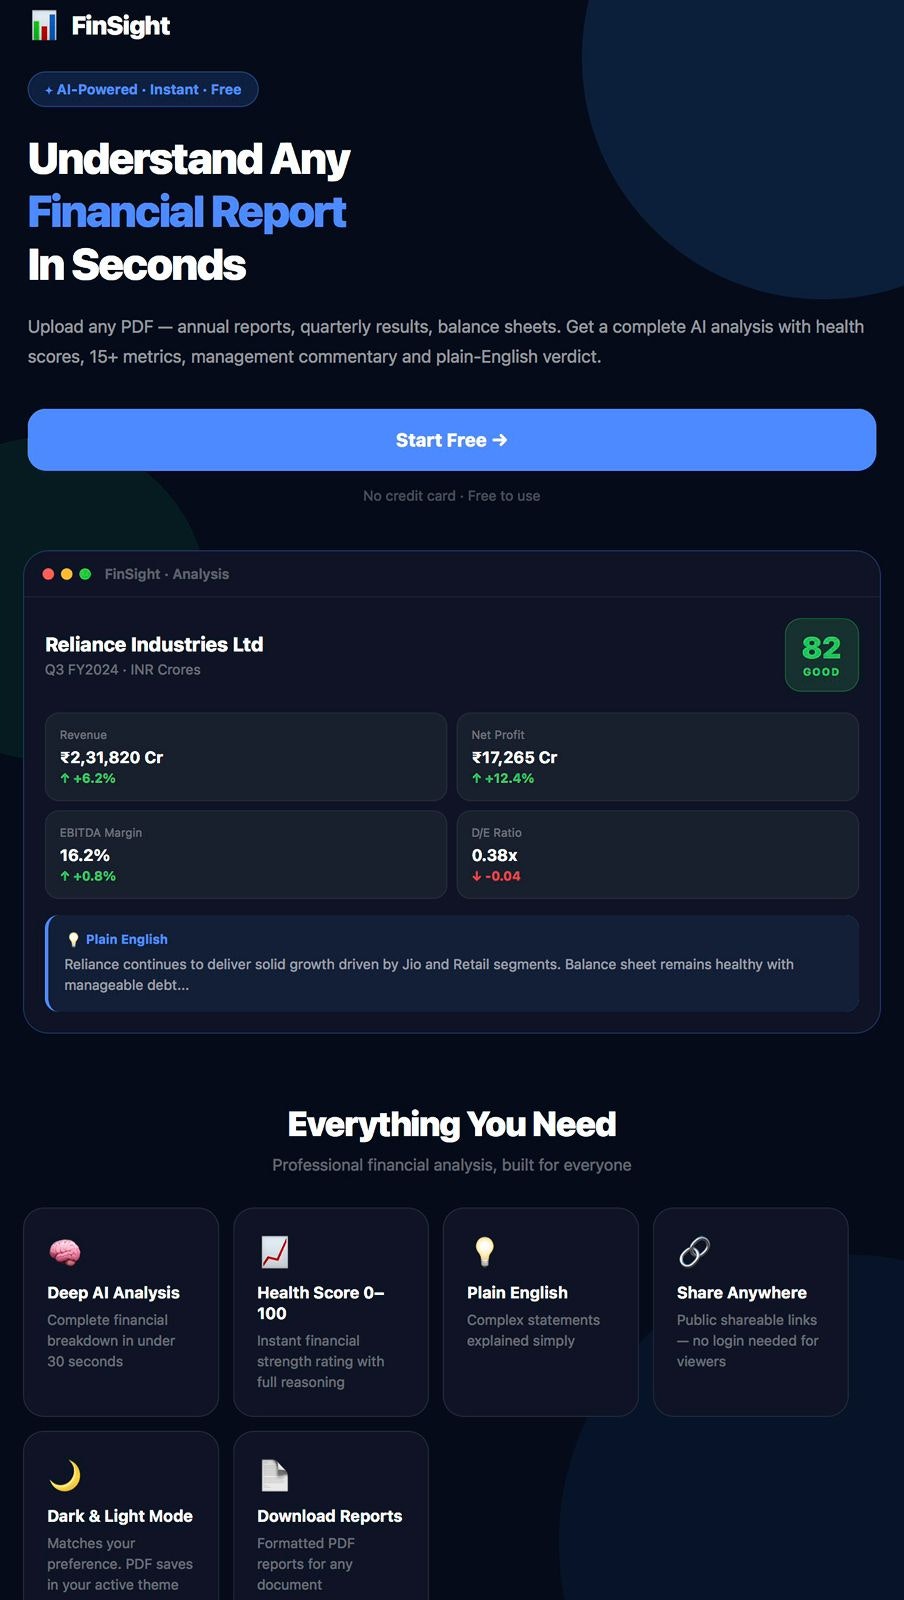The width and height of the screenshot is (904, 1600).
Task: Click the FinSight brand name in the header
Action: click(x=121, y=26)
